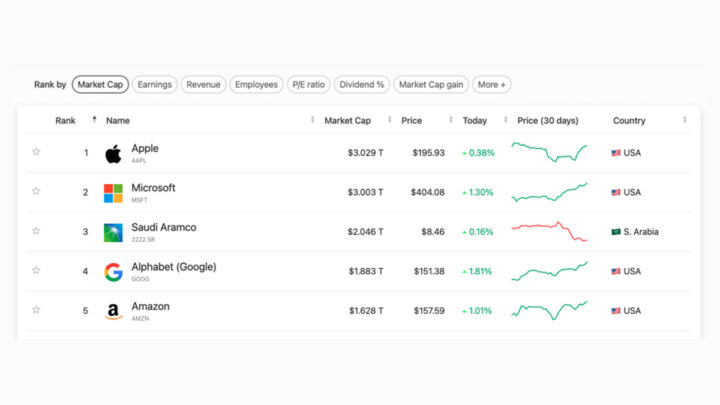
Task: Rank companies by Dividend %
Action: click(x=362, y=84)
